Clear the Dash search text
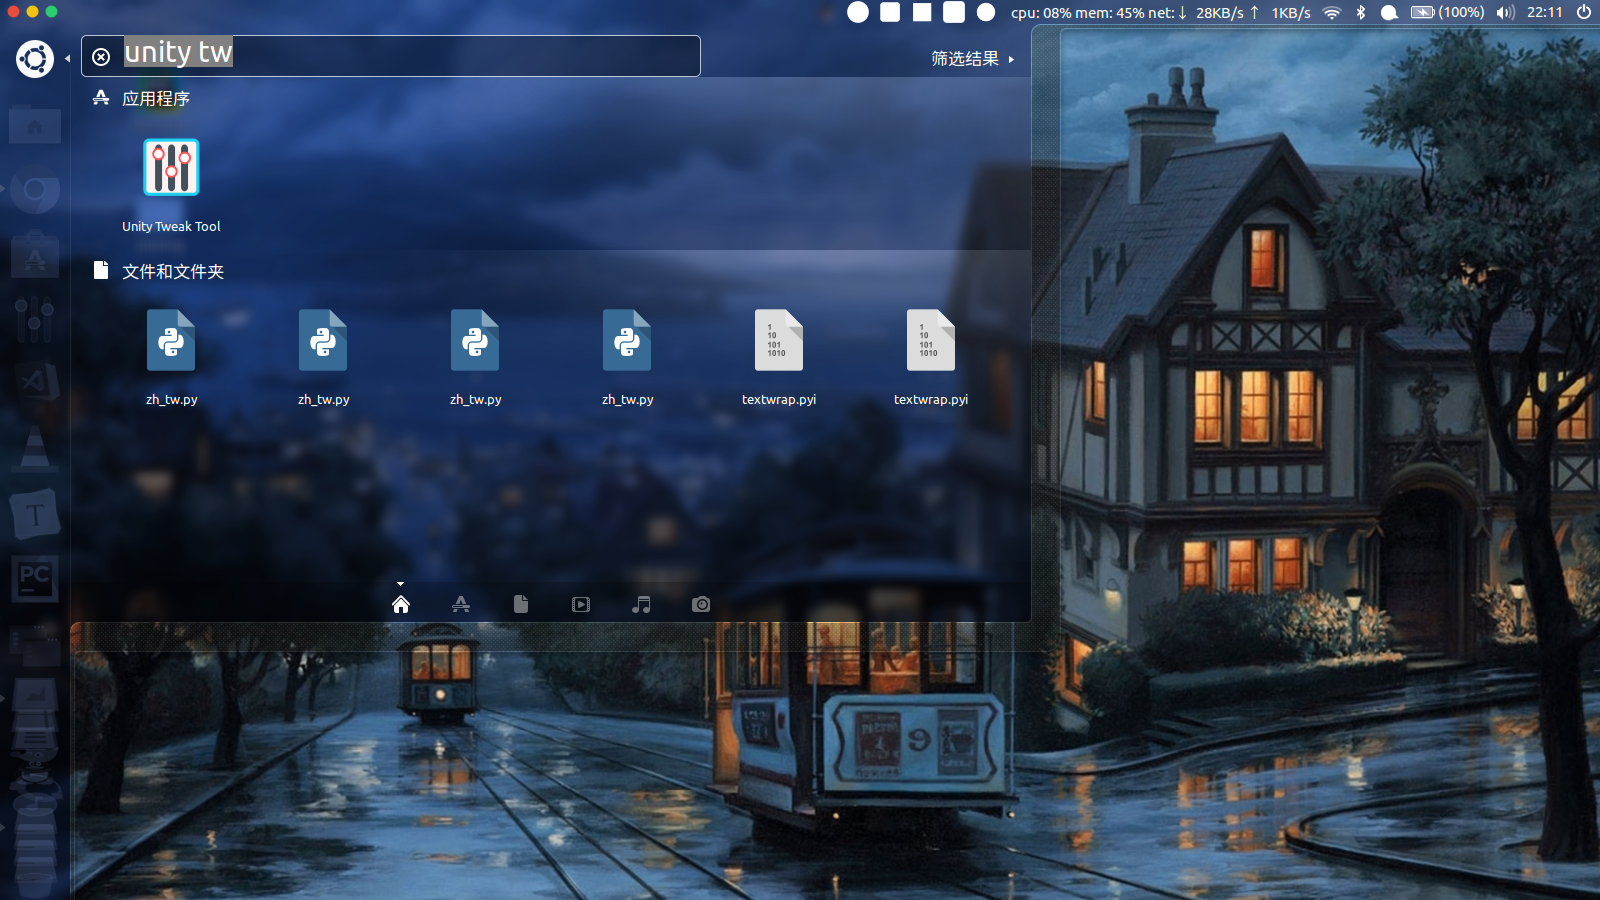The image size is (1600, 900). [101, 57]
